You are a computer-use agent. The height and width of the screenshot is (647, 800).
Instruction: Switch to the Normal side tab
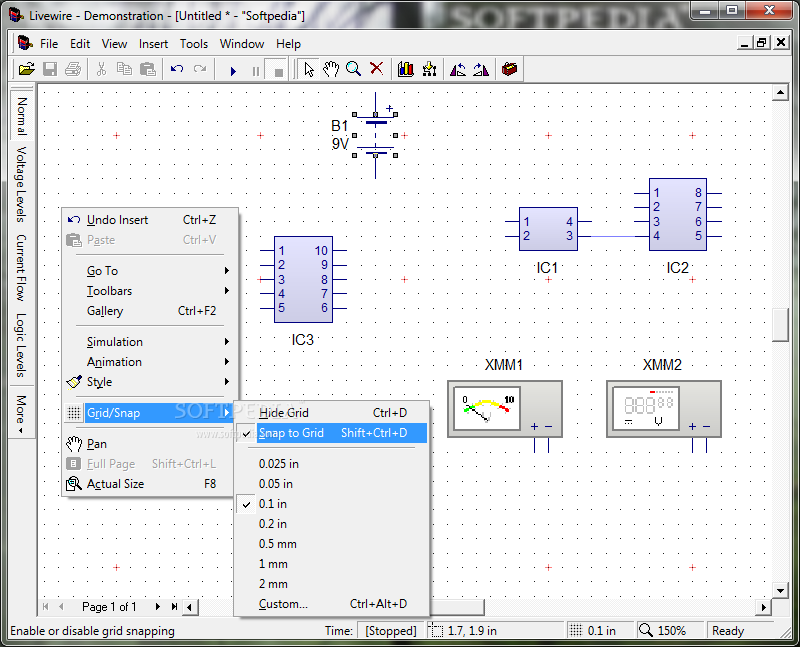(x=22, y=114)
